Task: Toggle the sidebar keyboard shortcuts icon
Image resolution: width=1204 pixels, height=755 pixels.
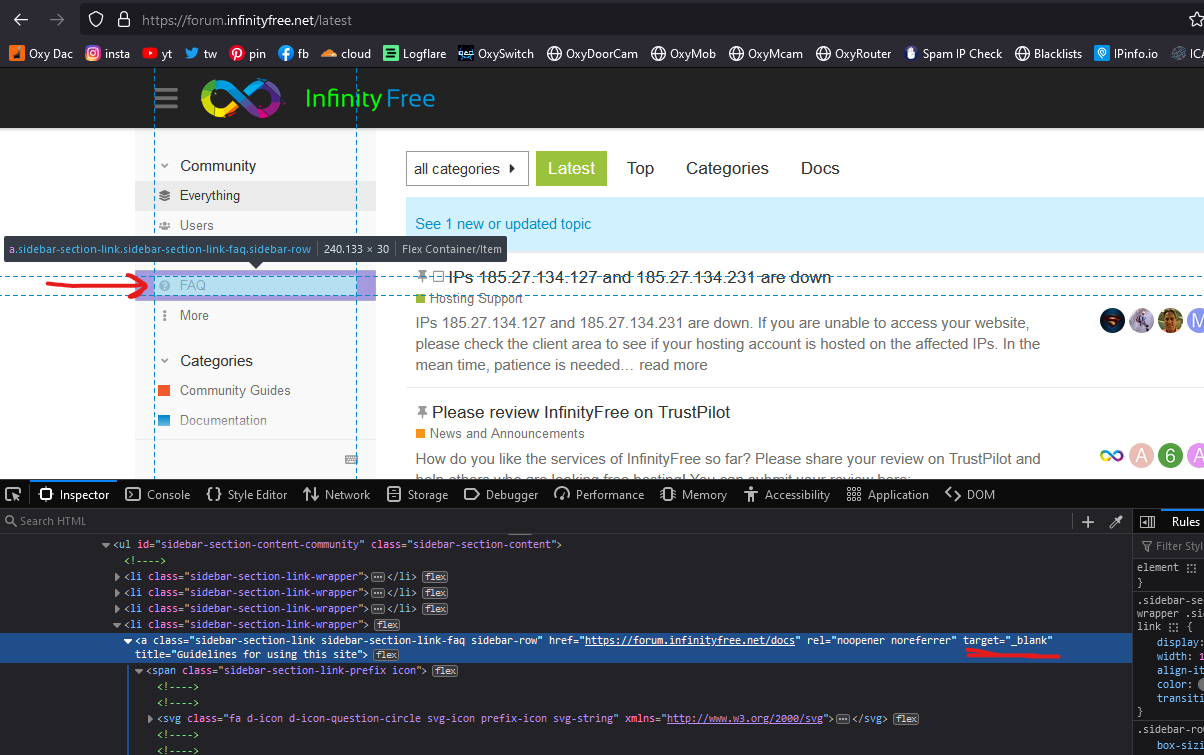Action: (x=351, y=459)
